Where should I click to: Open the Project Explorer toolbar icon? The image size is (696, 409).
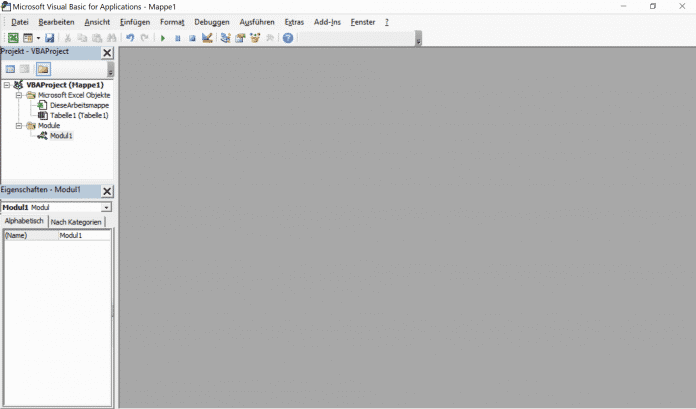225,38
